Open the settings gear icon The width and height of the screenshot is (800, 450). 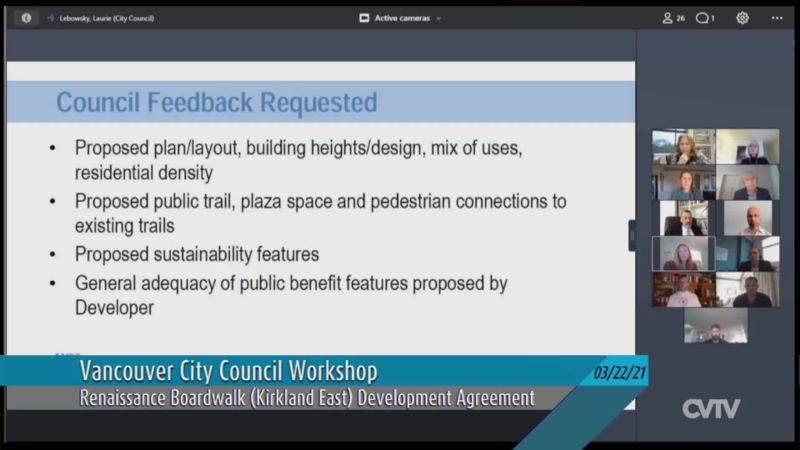[x=742, y=18]
